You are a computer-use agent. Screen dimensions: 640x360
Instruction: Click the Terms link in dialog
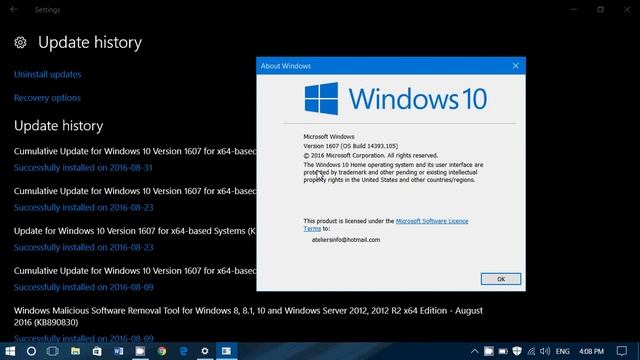(x=312, y=229)
